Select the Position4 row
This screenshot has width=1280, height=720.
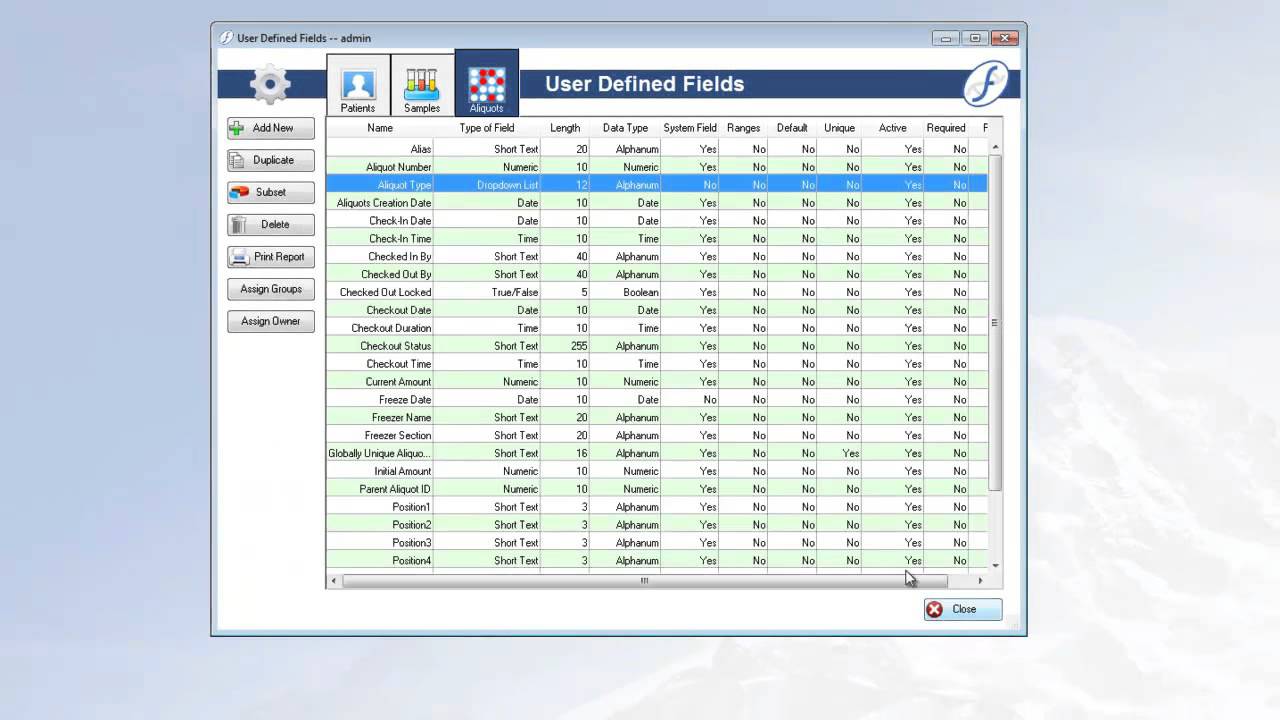click(x=657, y=561)
